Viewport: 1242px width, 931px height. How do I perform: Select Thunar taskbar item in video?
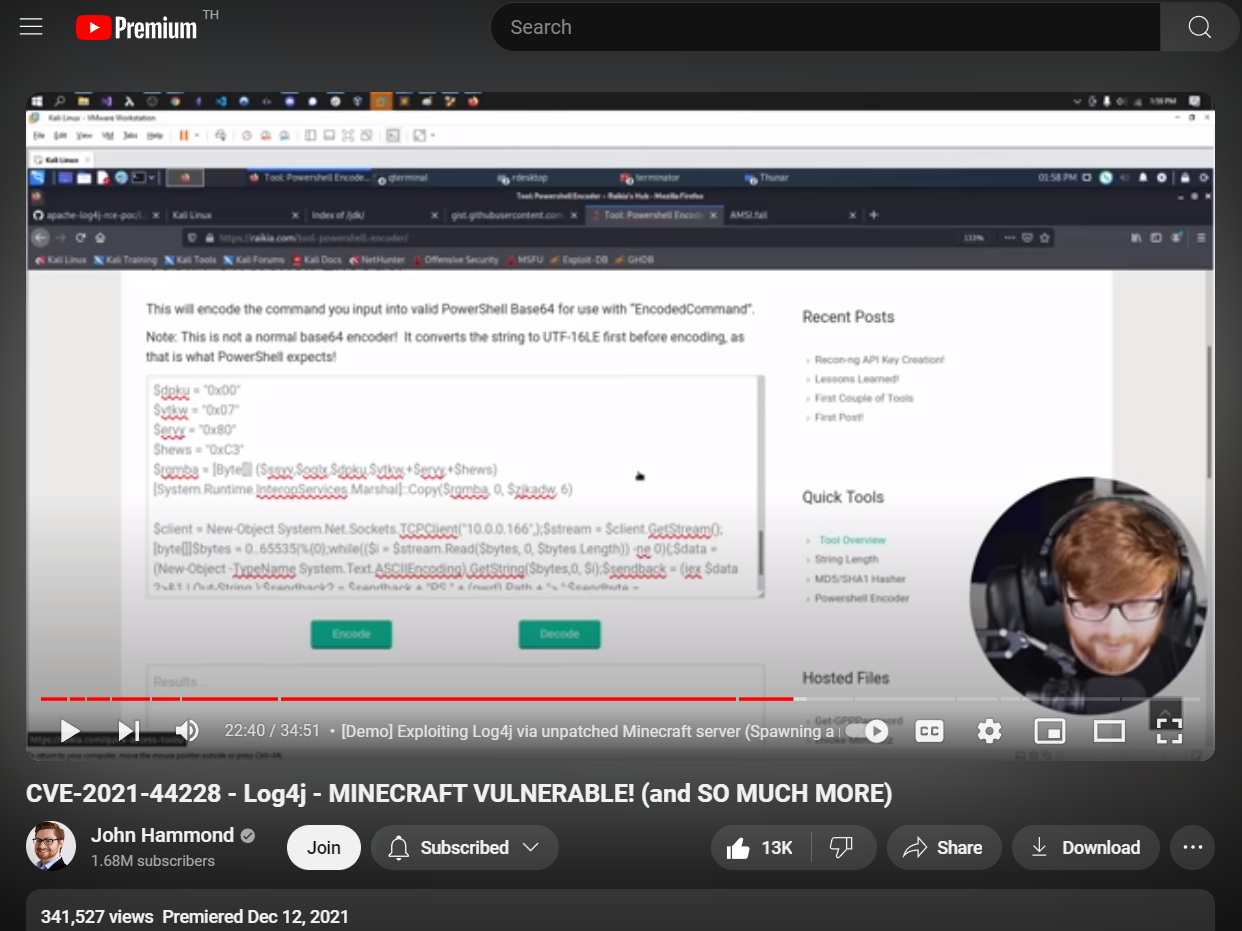click(768, 178)
